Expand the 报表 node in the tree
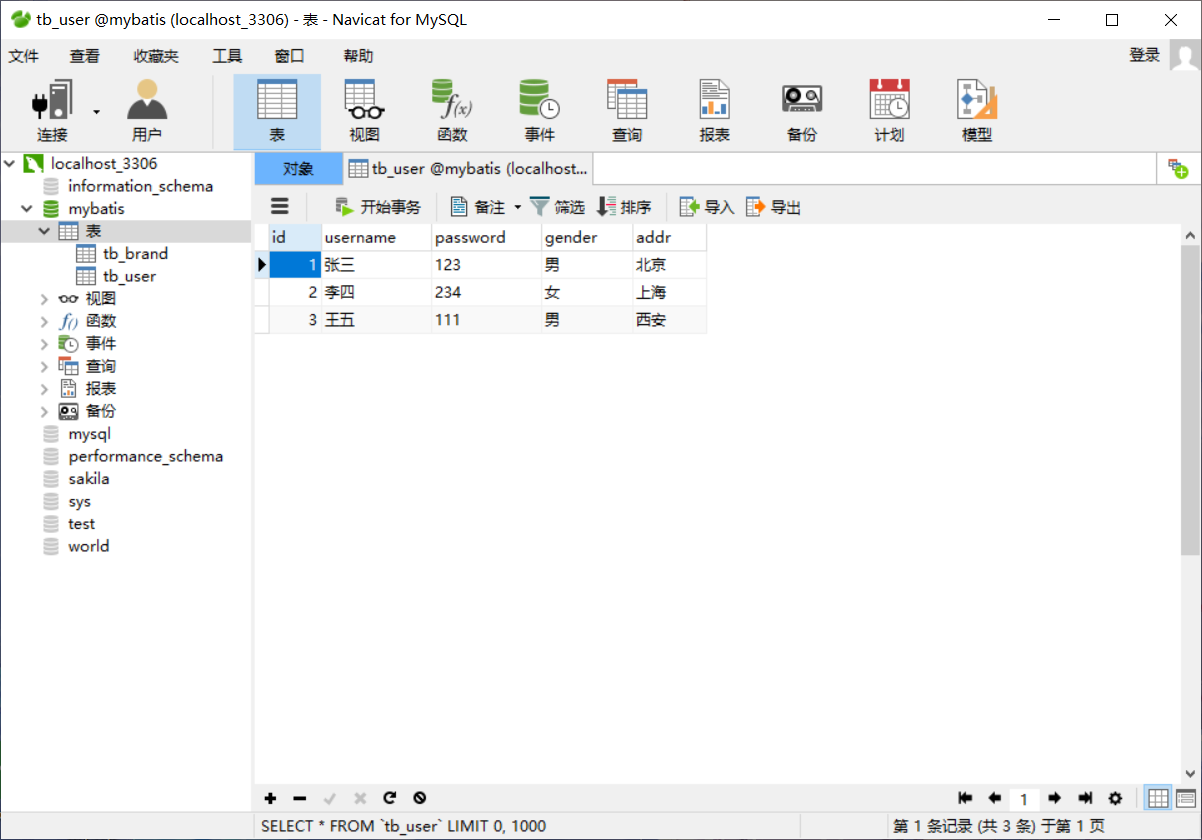 pyautogui.click(x=44, y=389)
